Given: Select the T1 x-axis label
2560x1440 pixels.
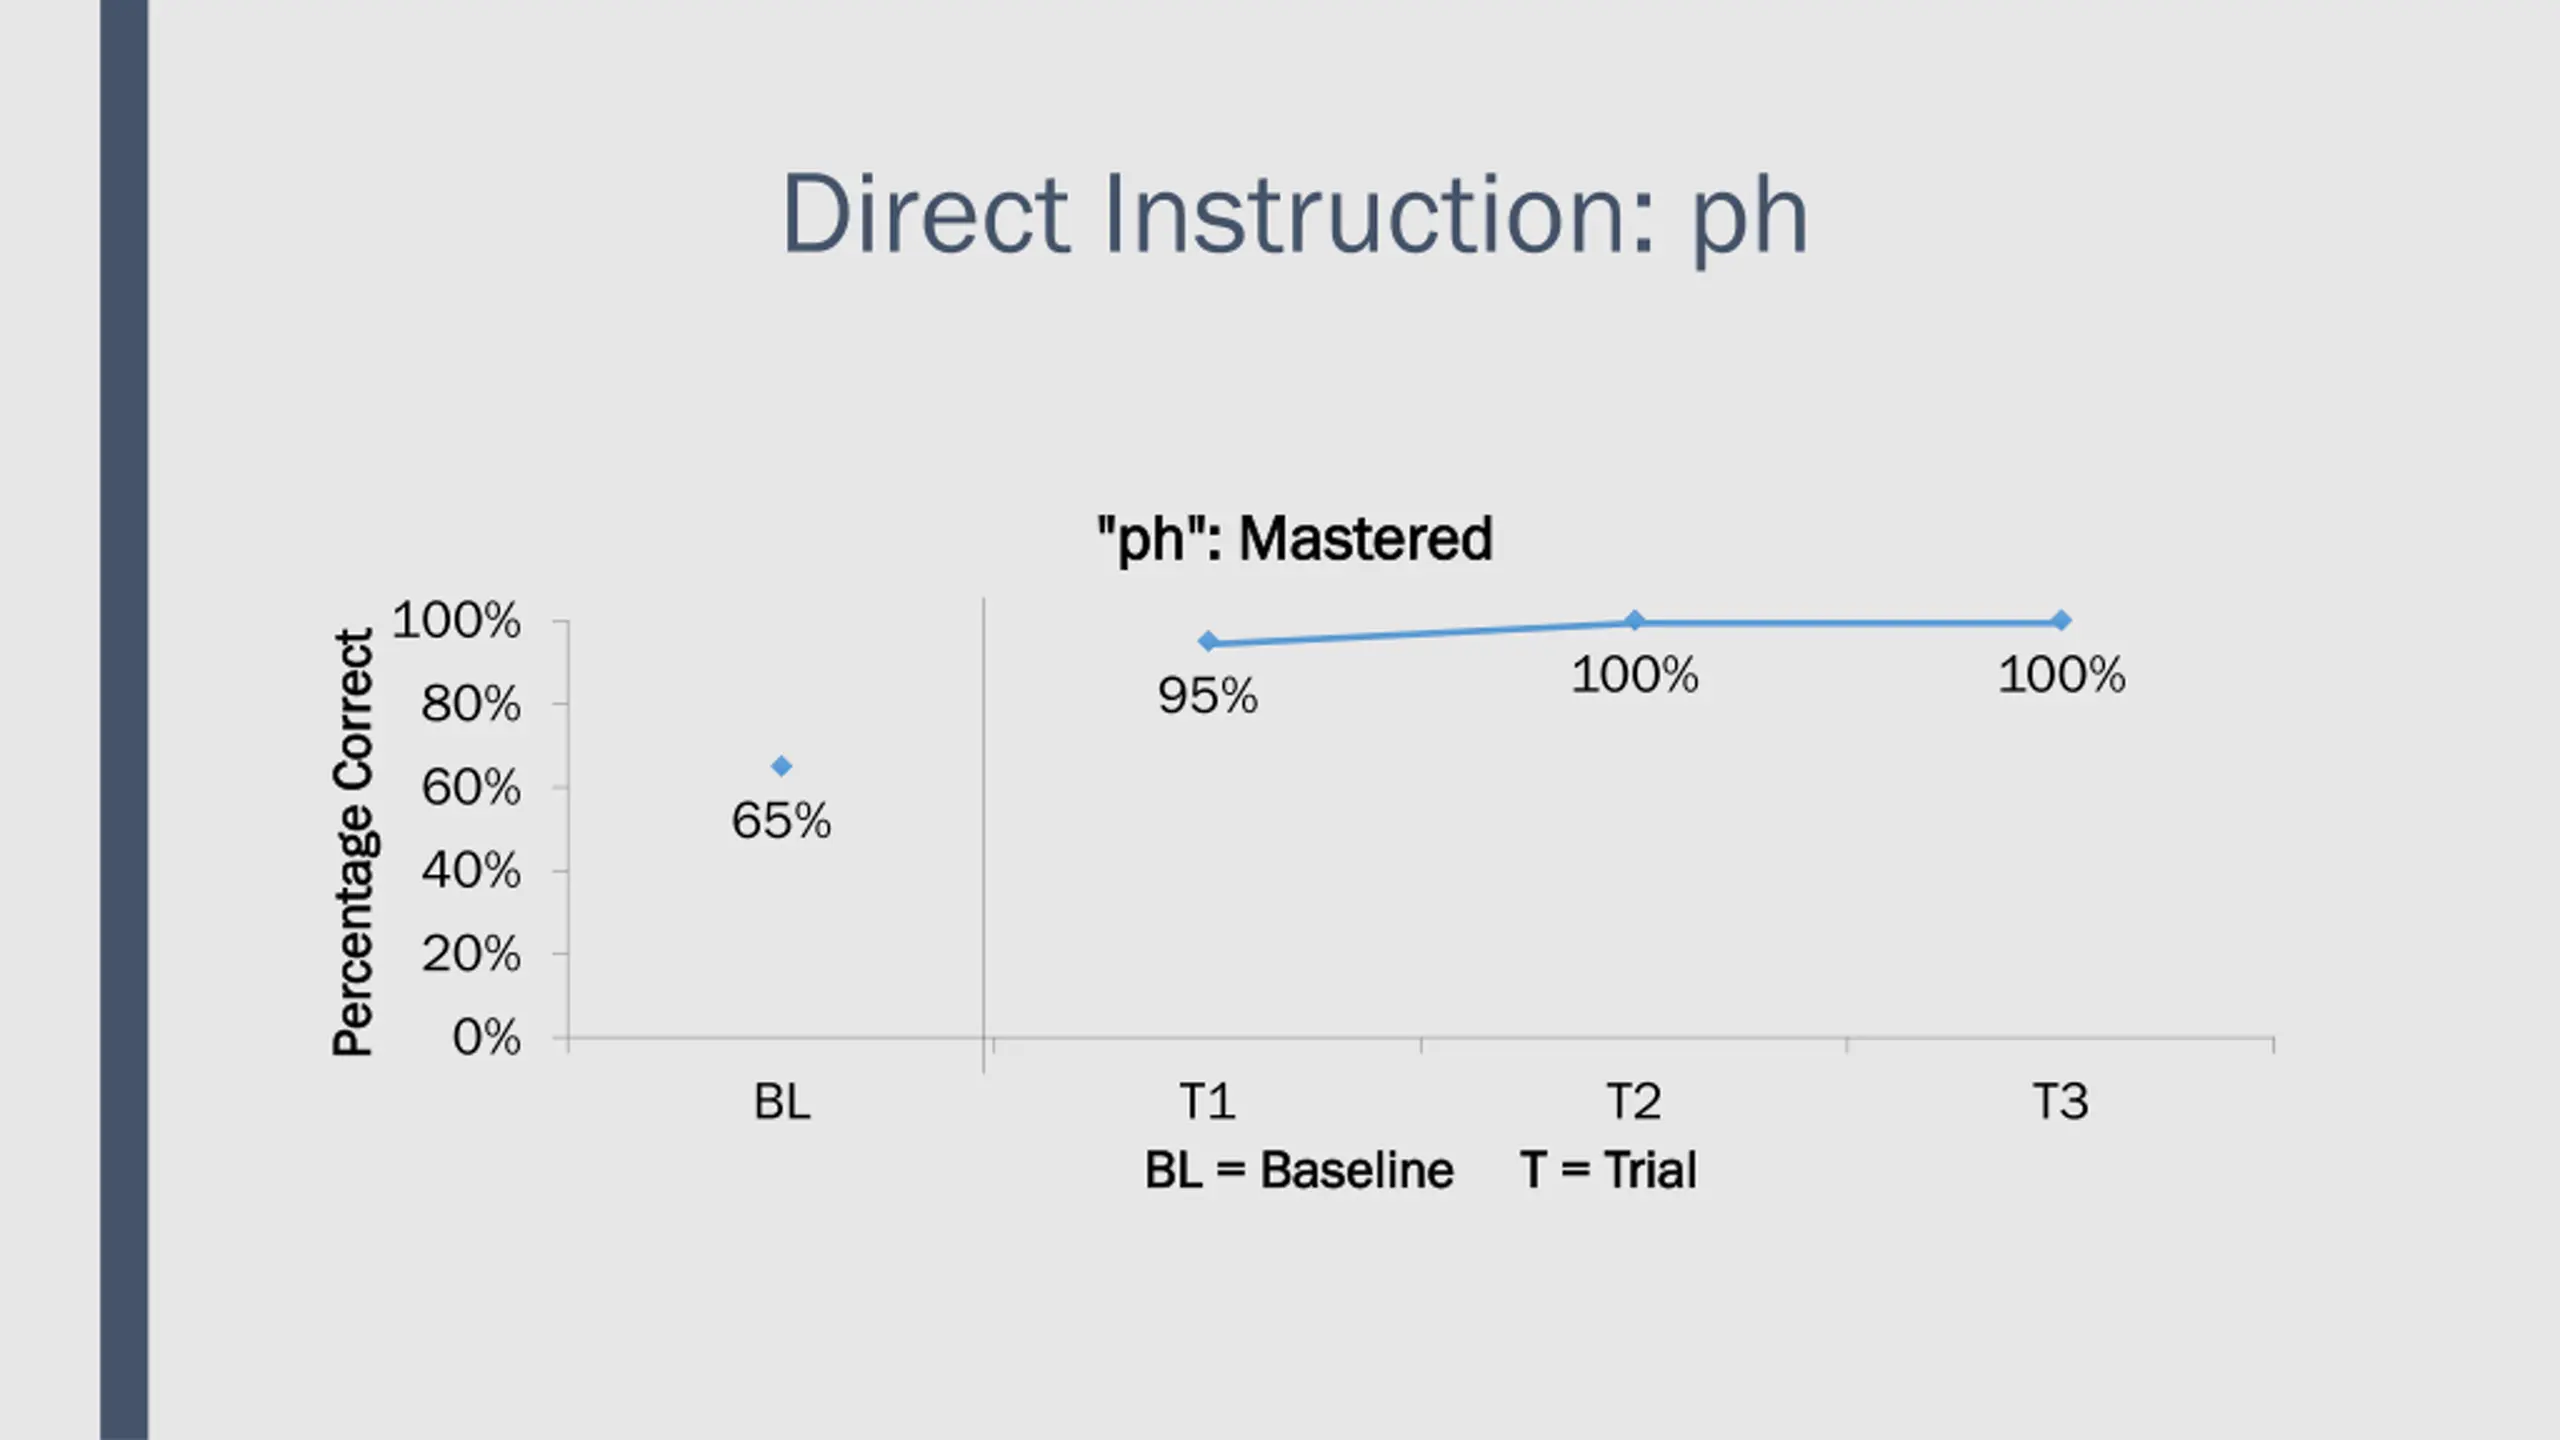Looking at the screenshot, I should point(1208,1102).
